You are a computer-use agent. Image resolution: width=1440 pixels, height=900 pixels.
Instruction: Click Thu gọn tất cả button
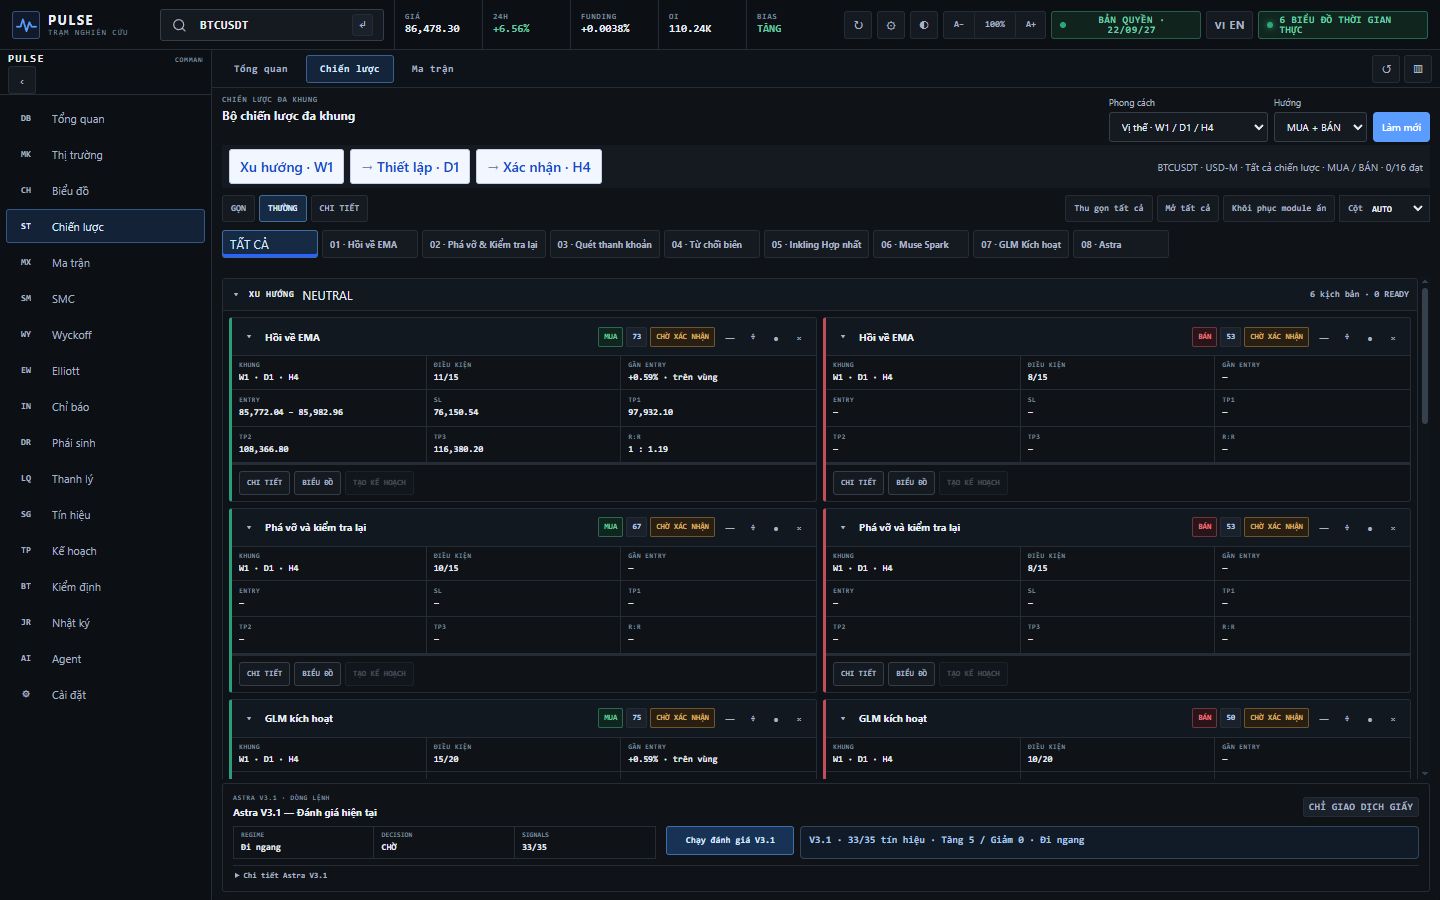tap(1108, 208)
